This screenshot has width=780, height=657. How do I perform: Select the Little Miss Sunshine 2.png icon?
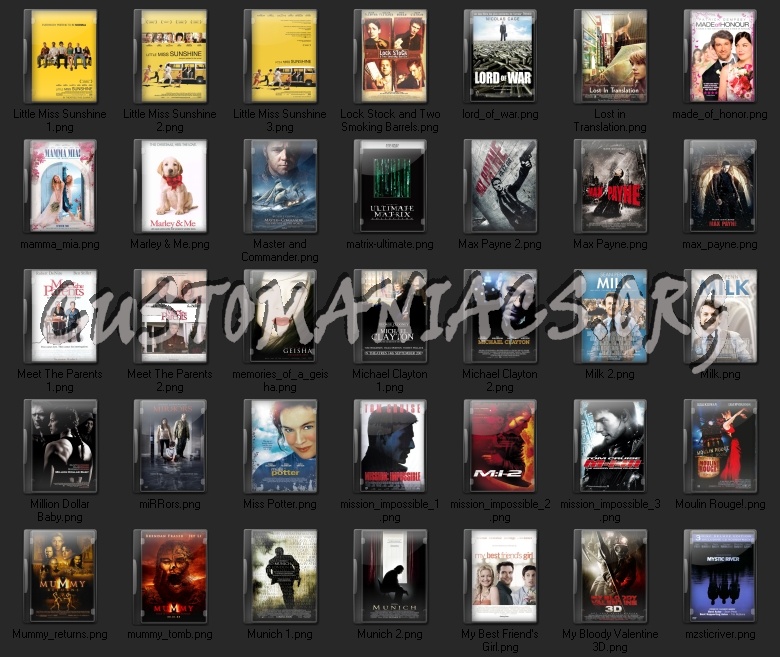click(x=170, y=56)
